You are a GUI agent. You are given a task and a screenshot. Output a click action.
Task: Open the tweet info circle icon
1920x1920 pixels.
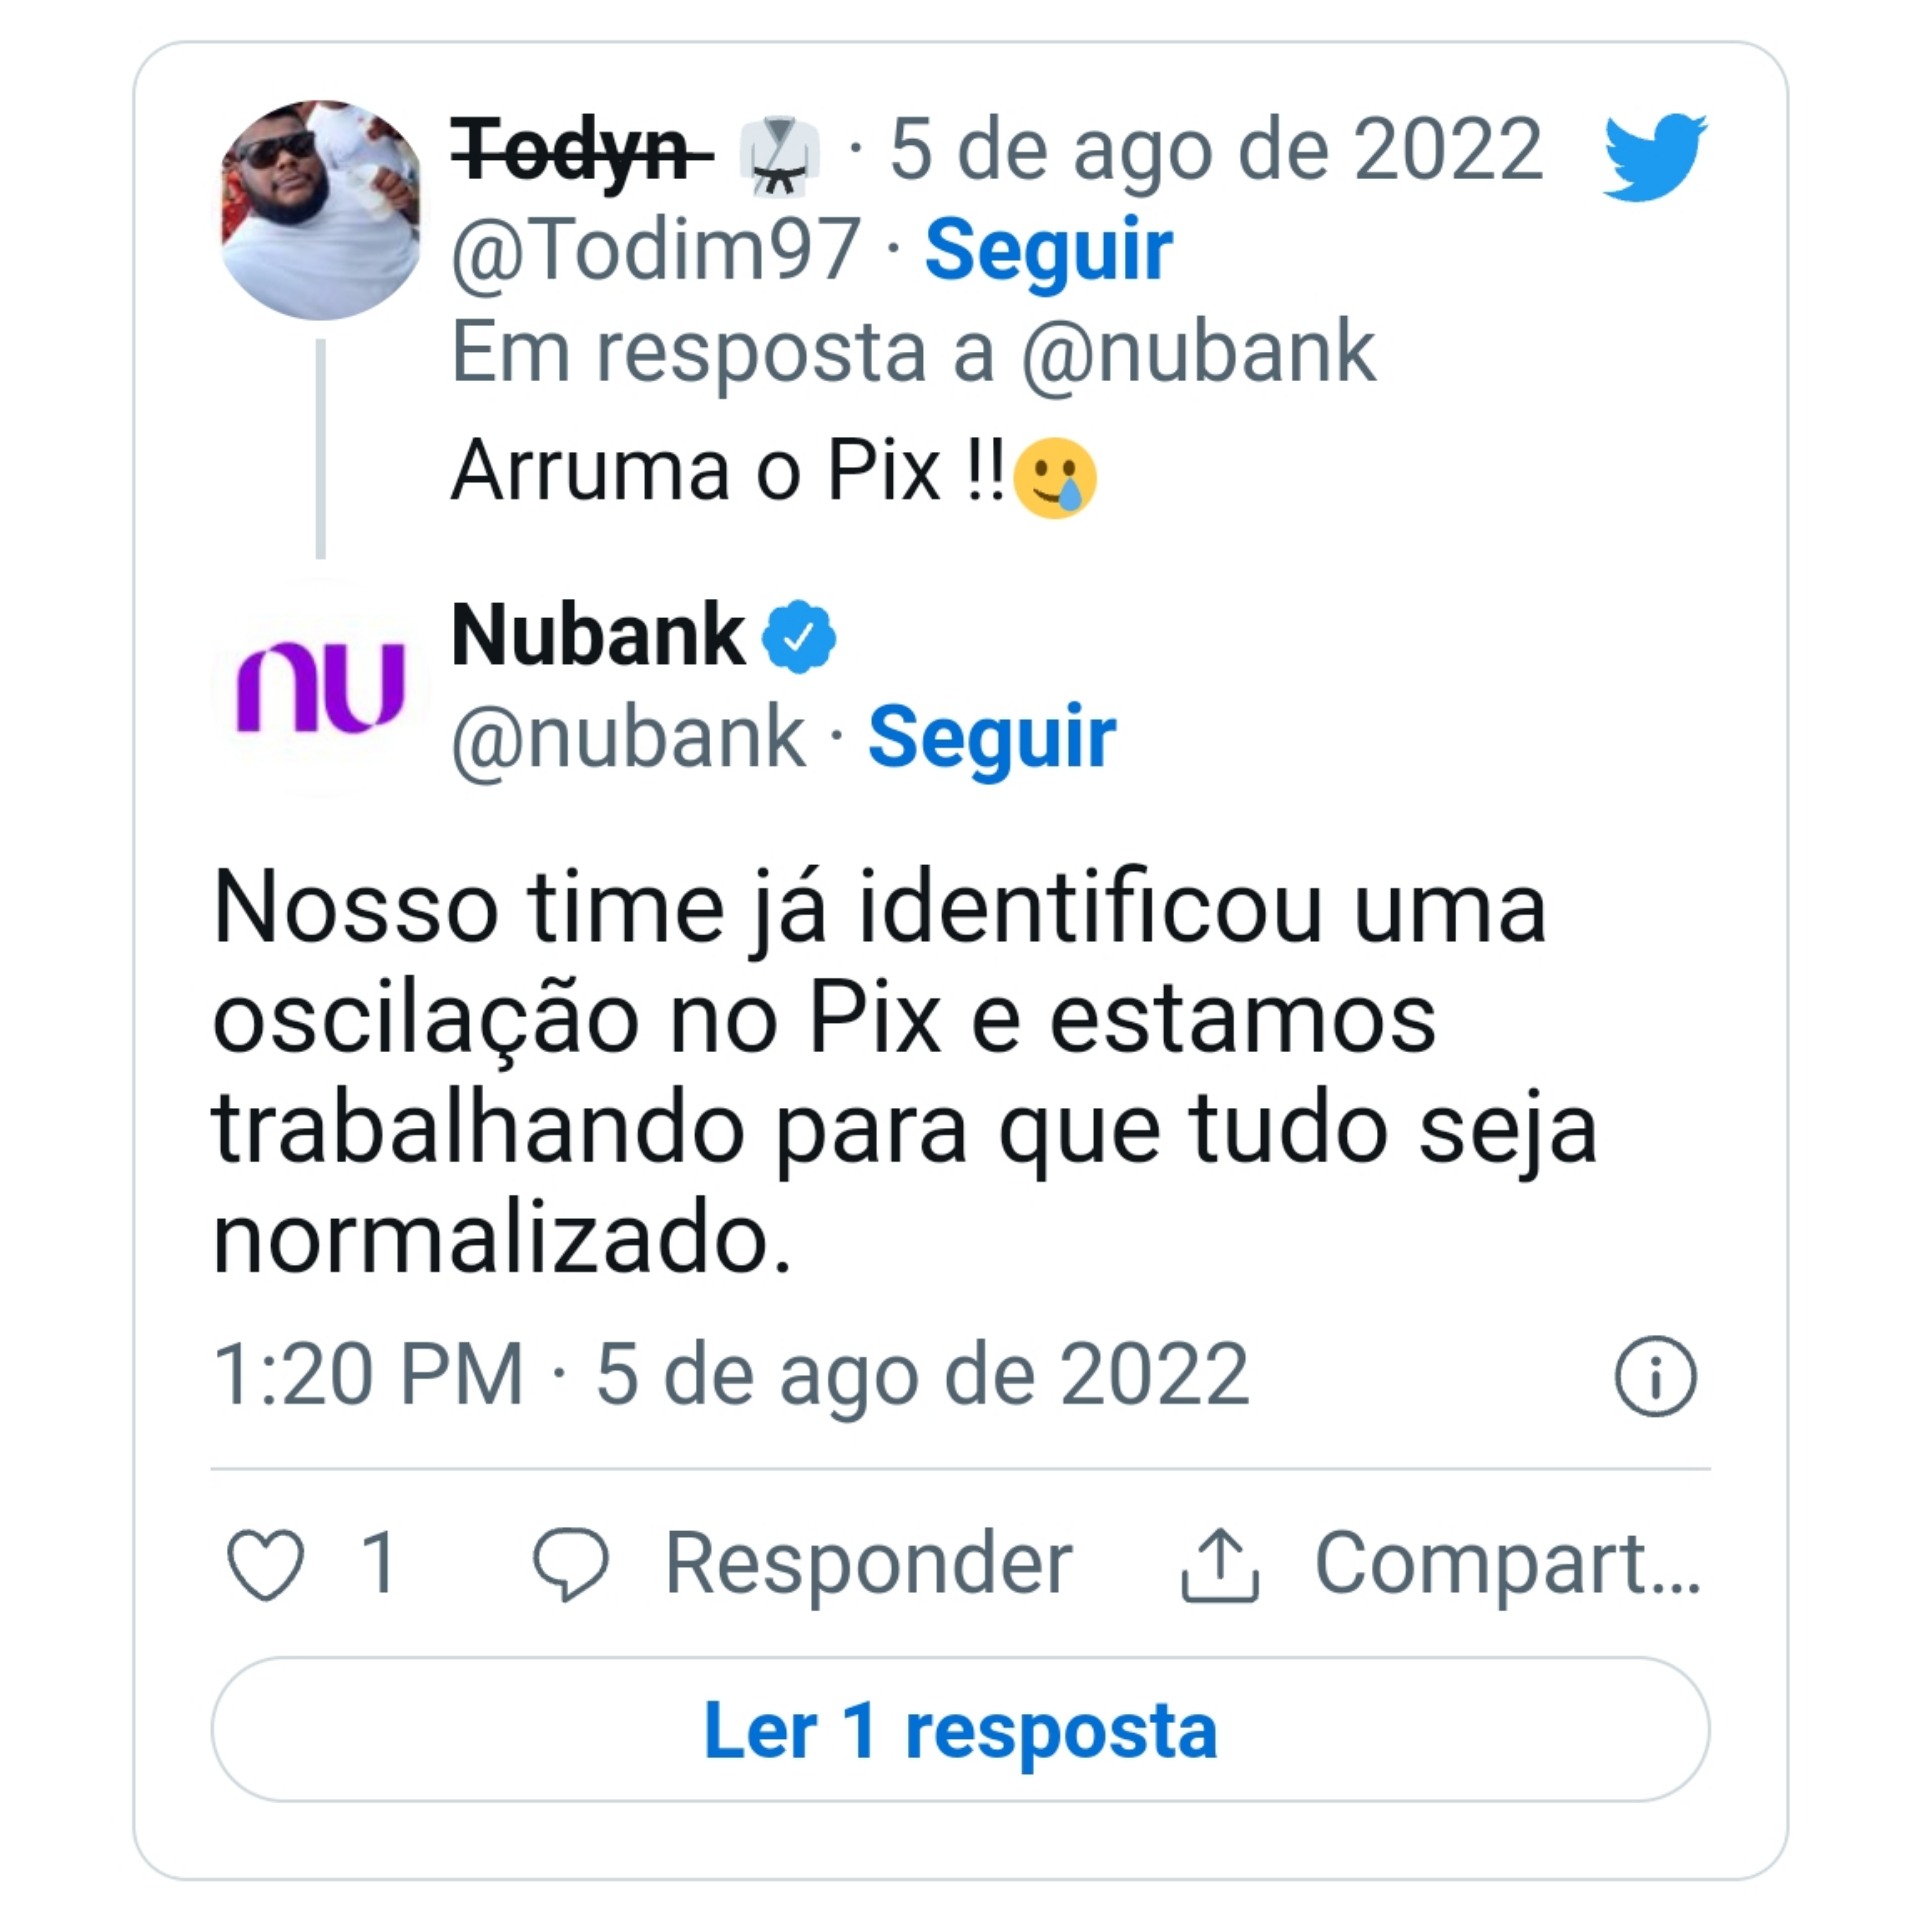pos(1655,1376)
